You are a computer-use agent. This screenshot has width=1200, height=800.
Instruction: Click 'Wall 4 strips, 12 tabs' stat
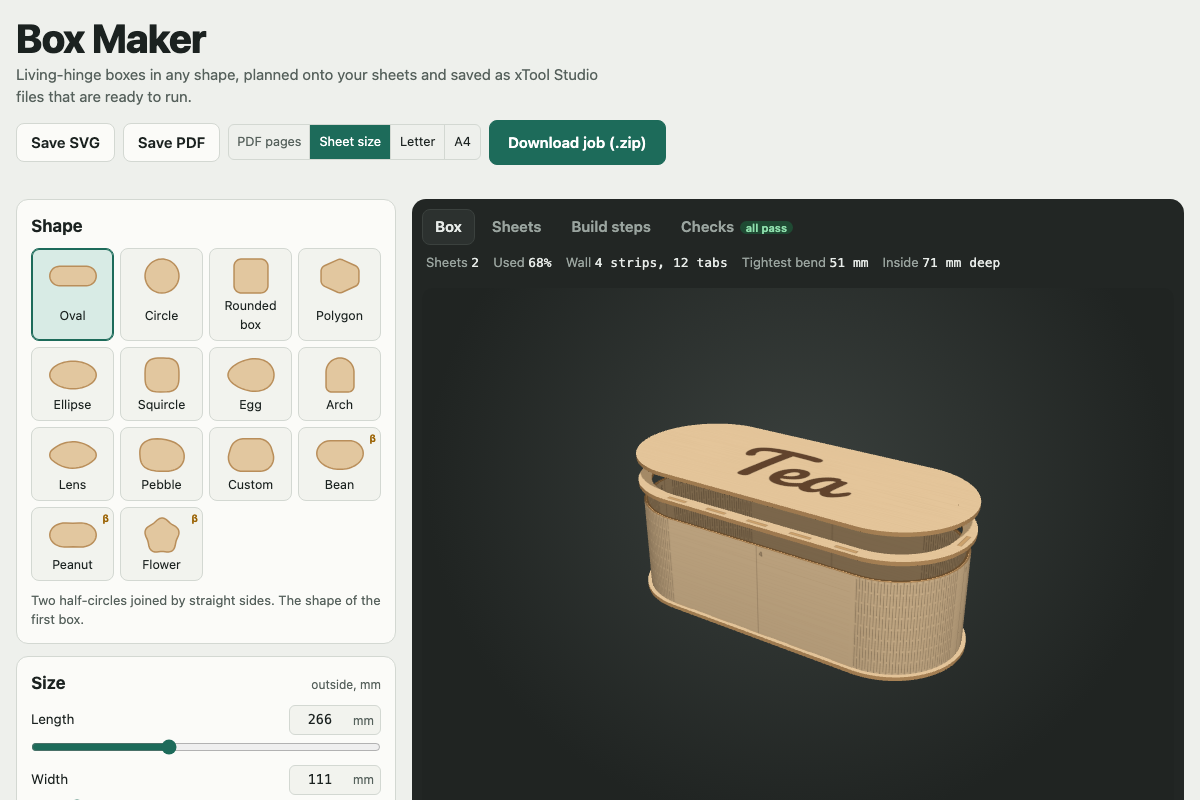tap(646, 263)
